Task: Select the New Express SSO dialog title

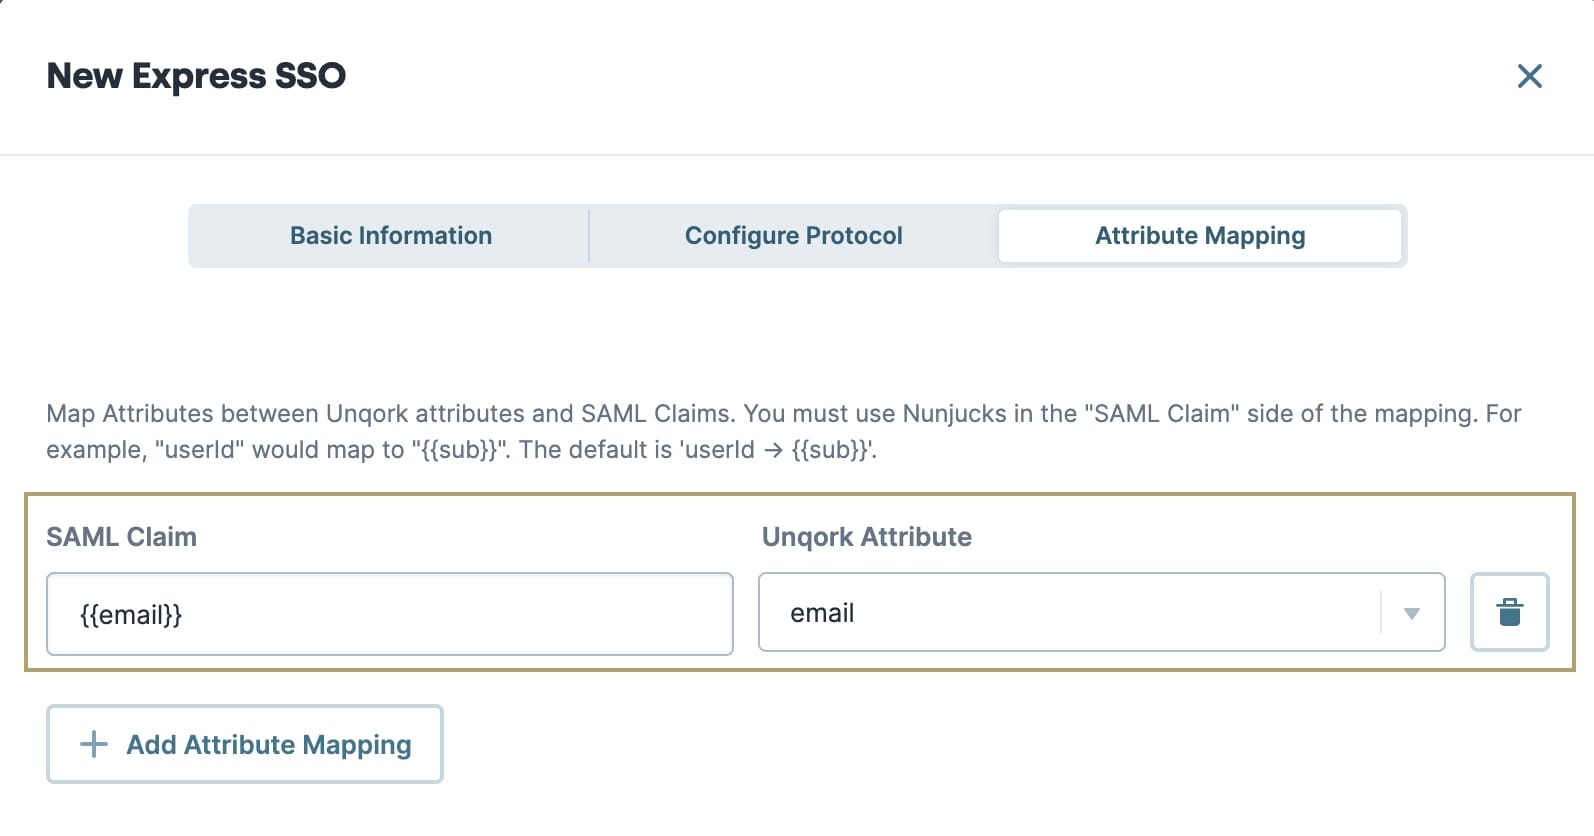Action: coord(196,76)
